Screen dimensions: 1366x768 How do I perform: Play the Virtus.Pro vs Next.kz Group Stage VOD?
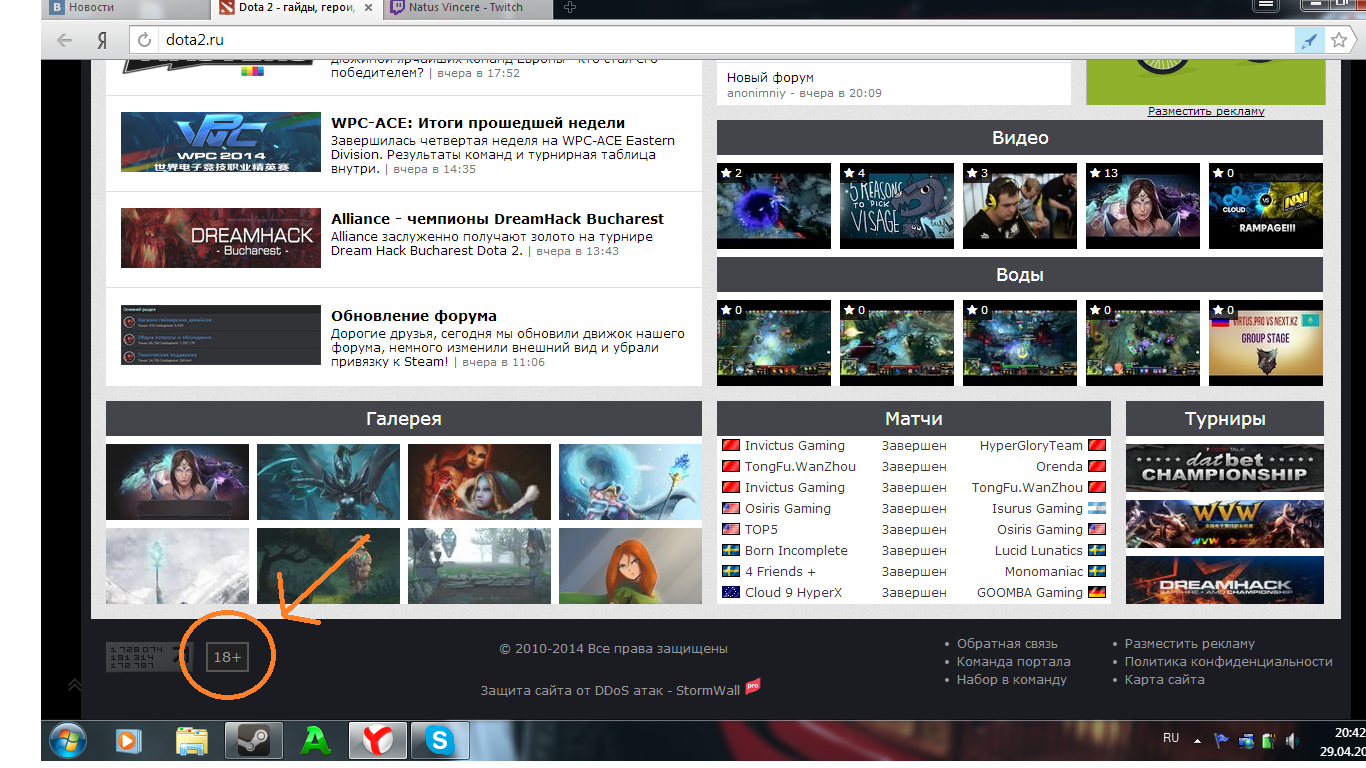coord(1266,343)
